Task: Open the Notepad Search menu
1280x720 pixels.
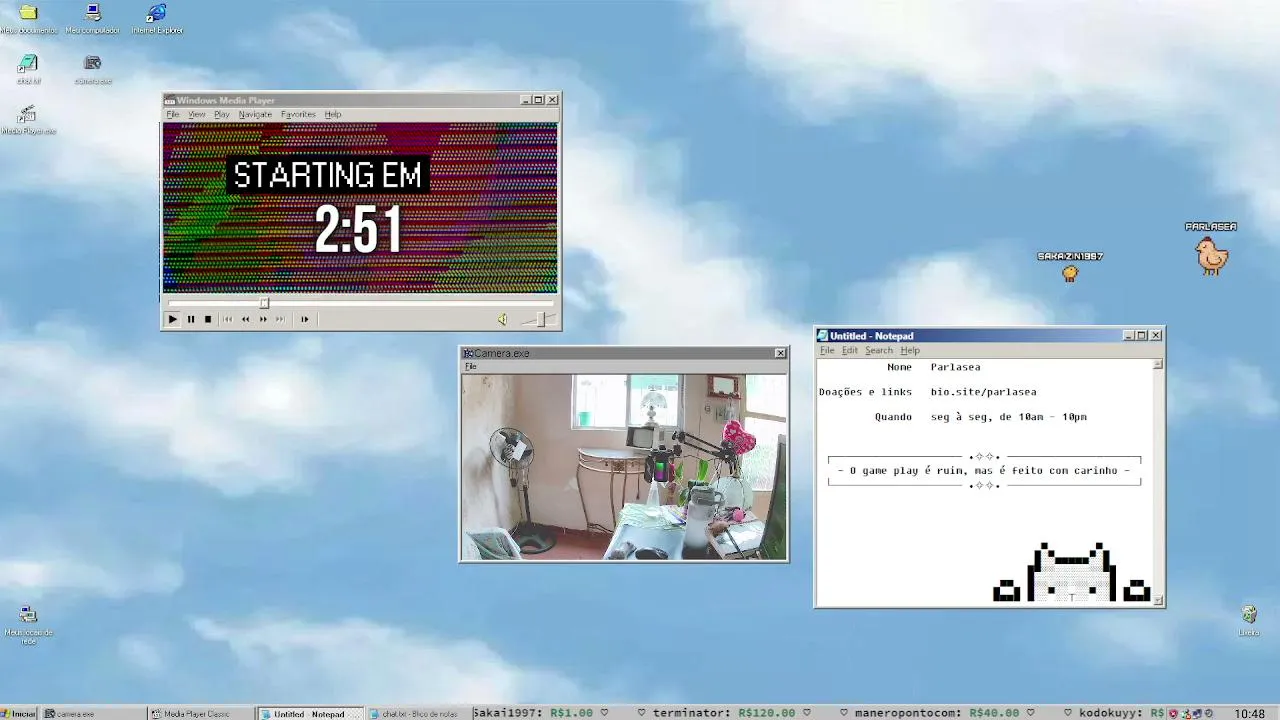Action: (879, 350)
